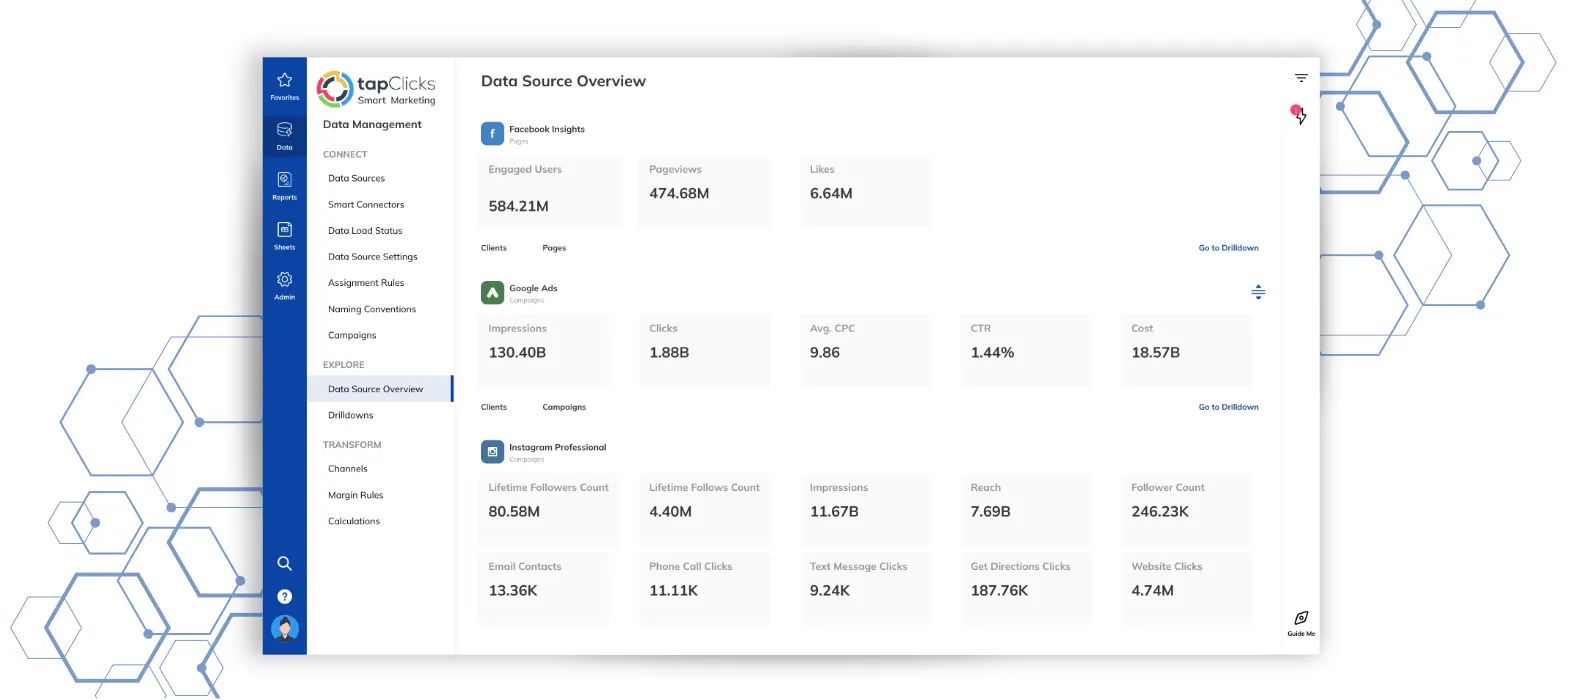Screen dimensions: 1575x700
Task: Click the Avg. CPC 9.86 card
Action: click(x=866, y=350)
